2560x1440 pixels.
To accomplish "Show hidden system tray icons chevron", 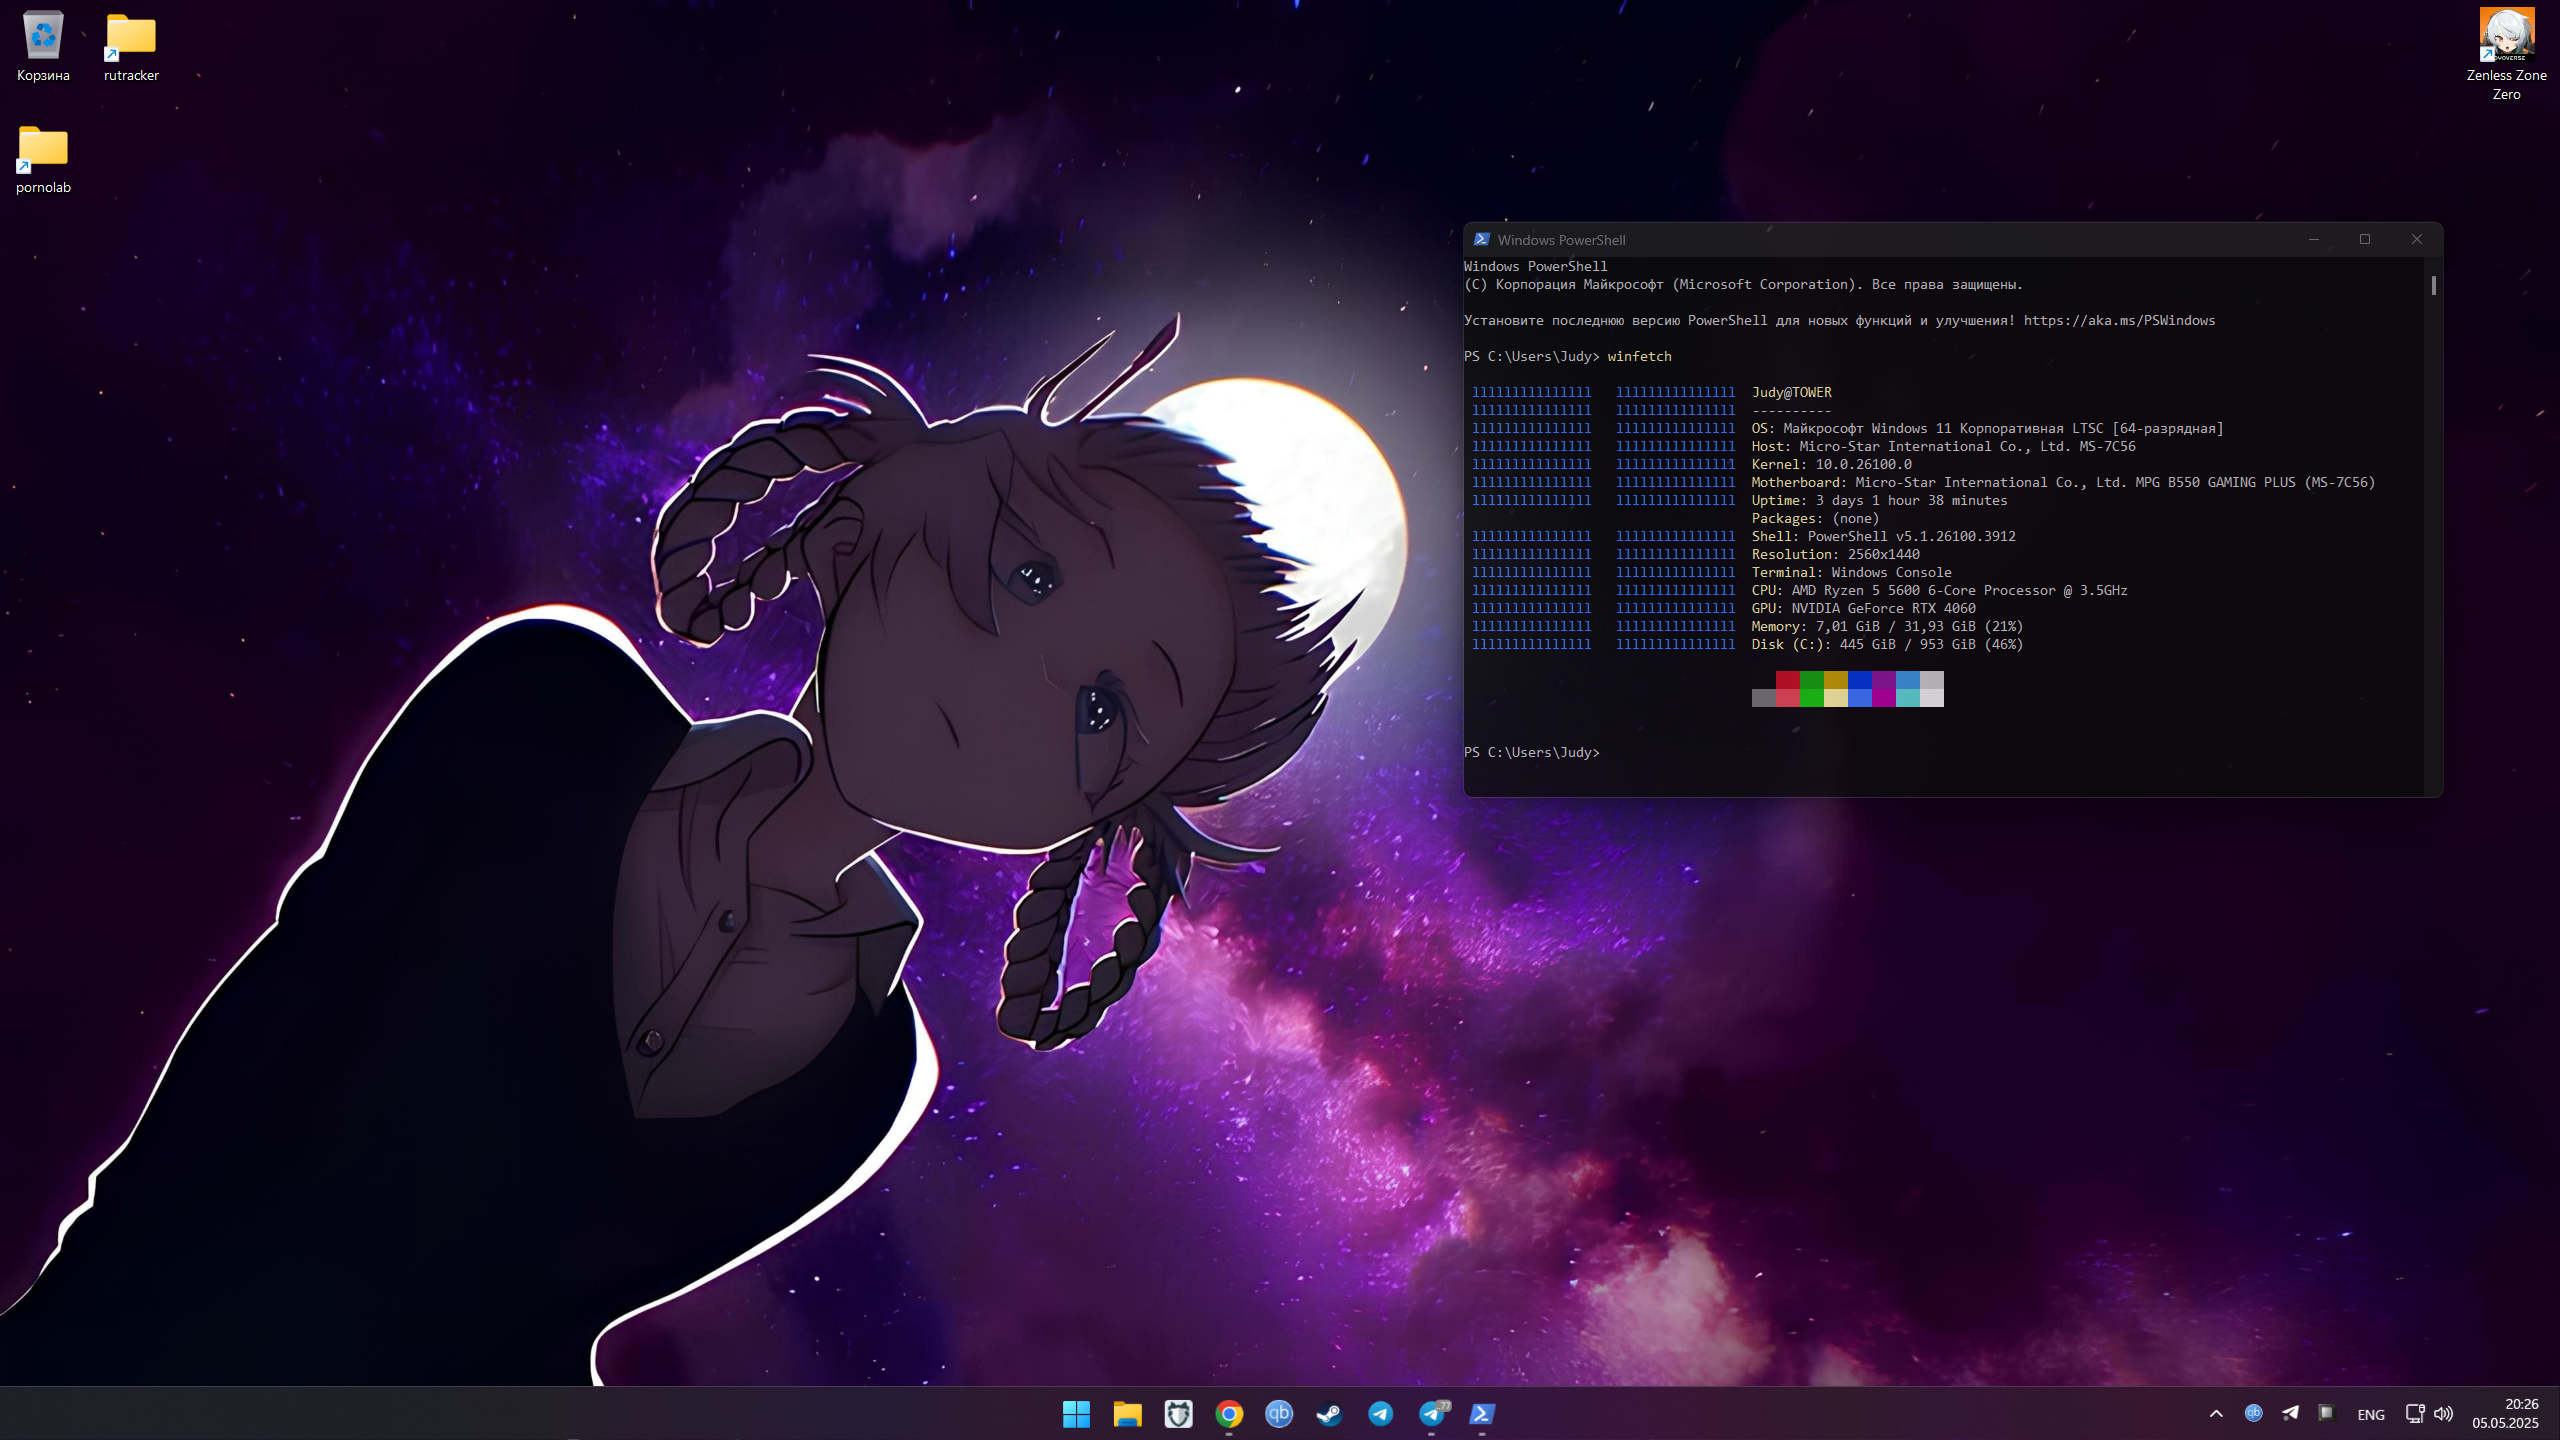I will [2216, 1414].
